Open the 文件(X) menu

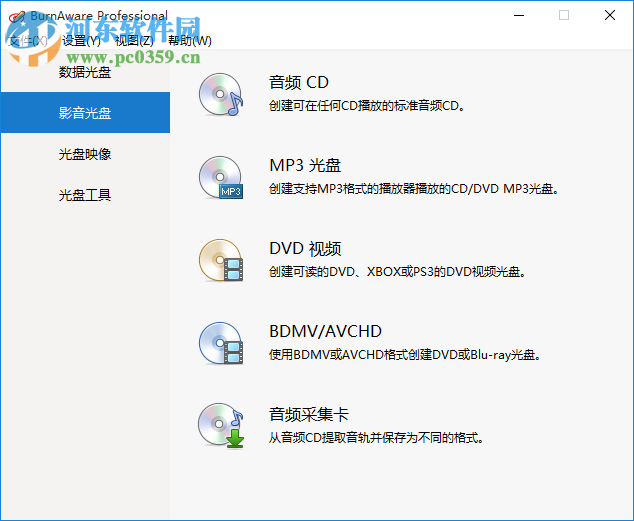click(x=27, y=40)
